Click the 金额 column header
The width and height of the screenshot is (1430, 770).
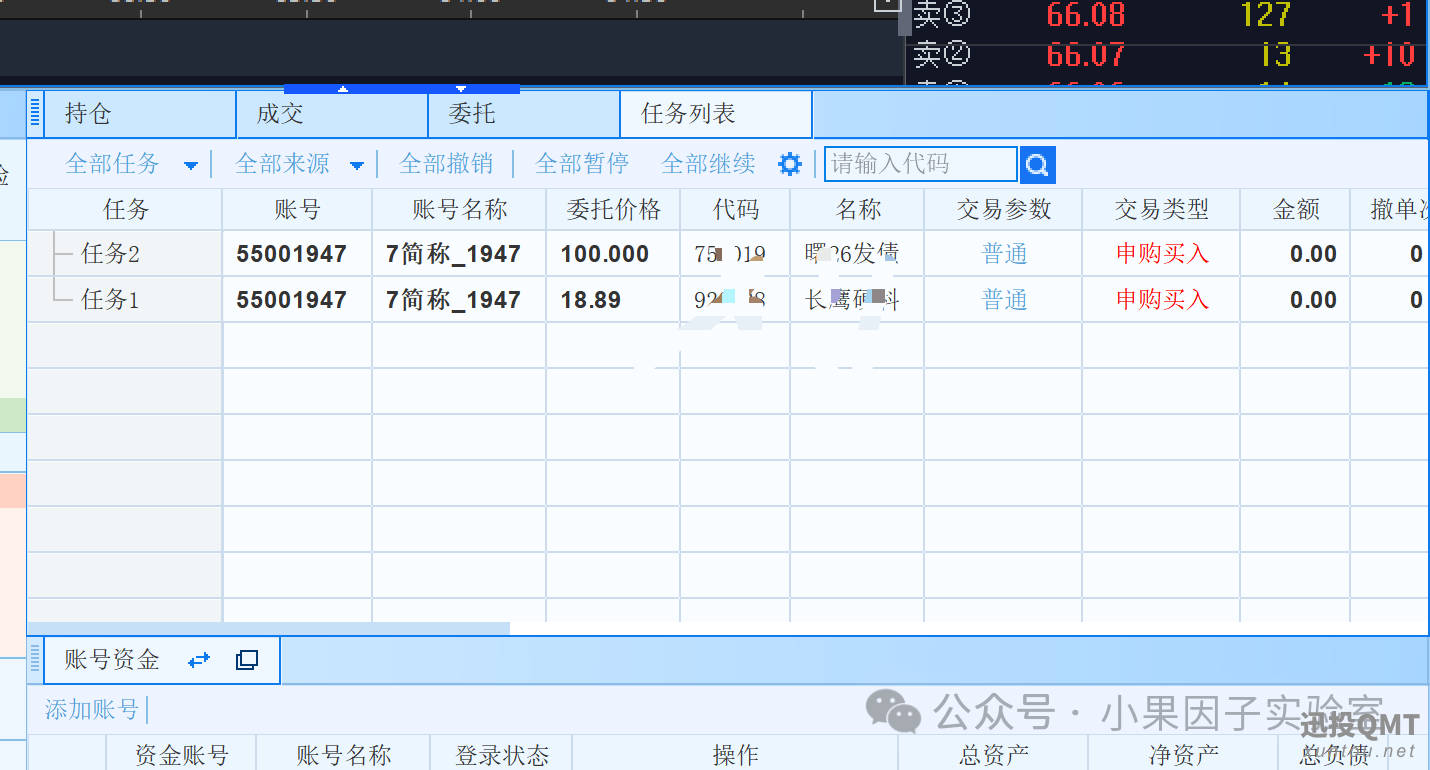(1295, 210)
